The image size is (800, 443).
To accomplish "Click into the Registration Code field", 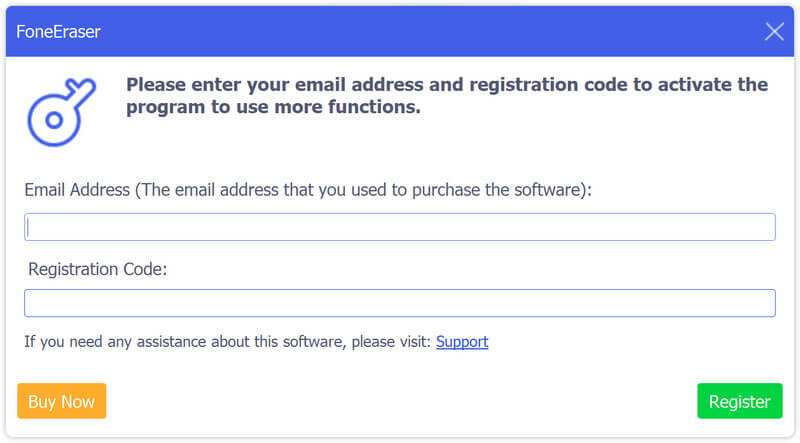I will (x=400, y=303).
